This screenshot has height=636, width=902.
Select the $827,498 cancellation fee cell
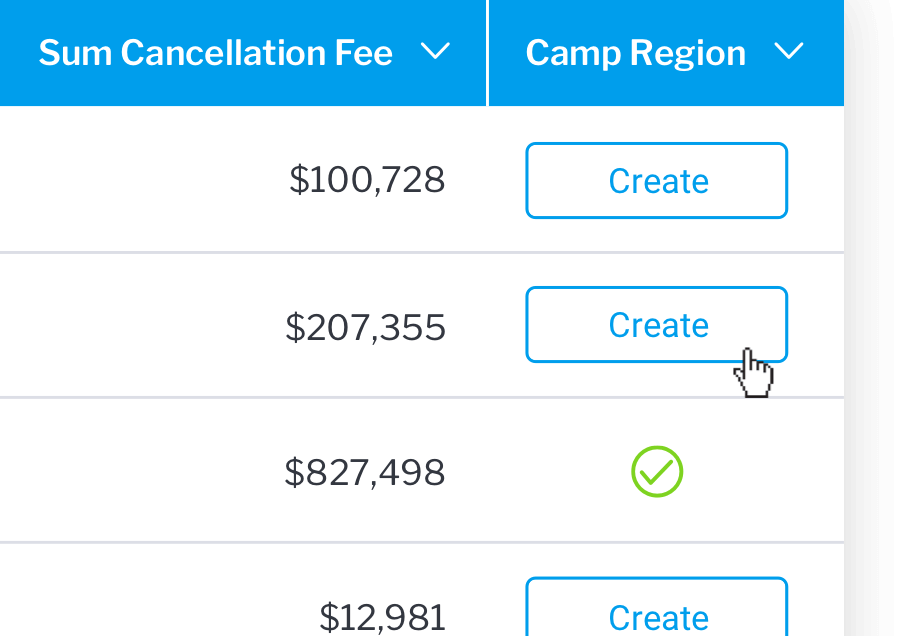click(x=365, y=472)
